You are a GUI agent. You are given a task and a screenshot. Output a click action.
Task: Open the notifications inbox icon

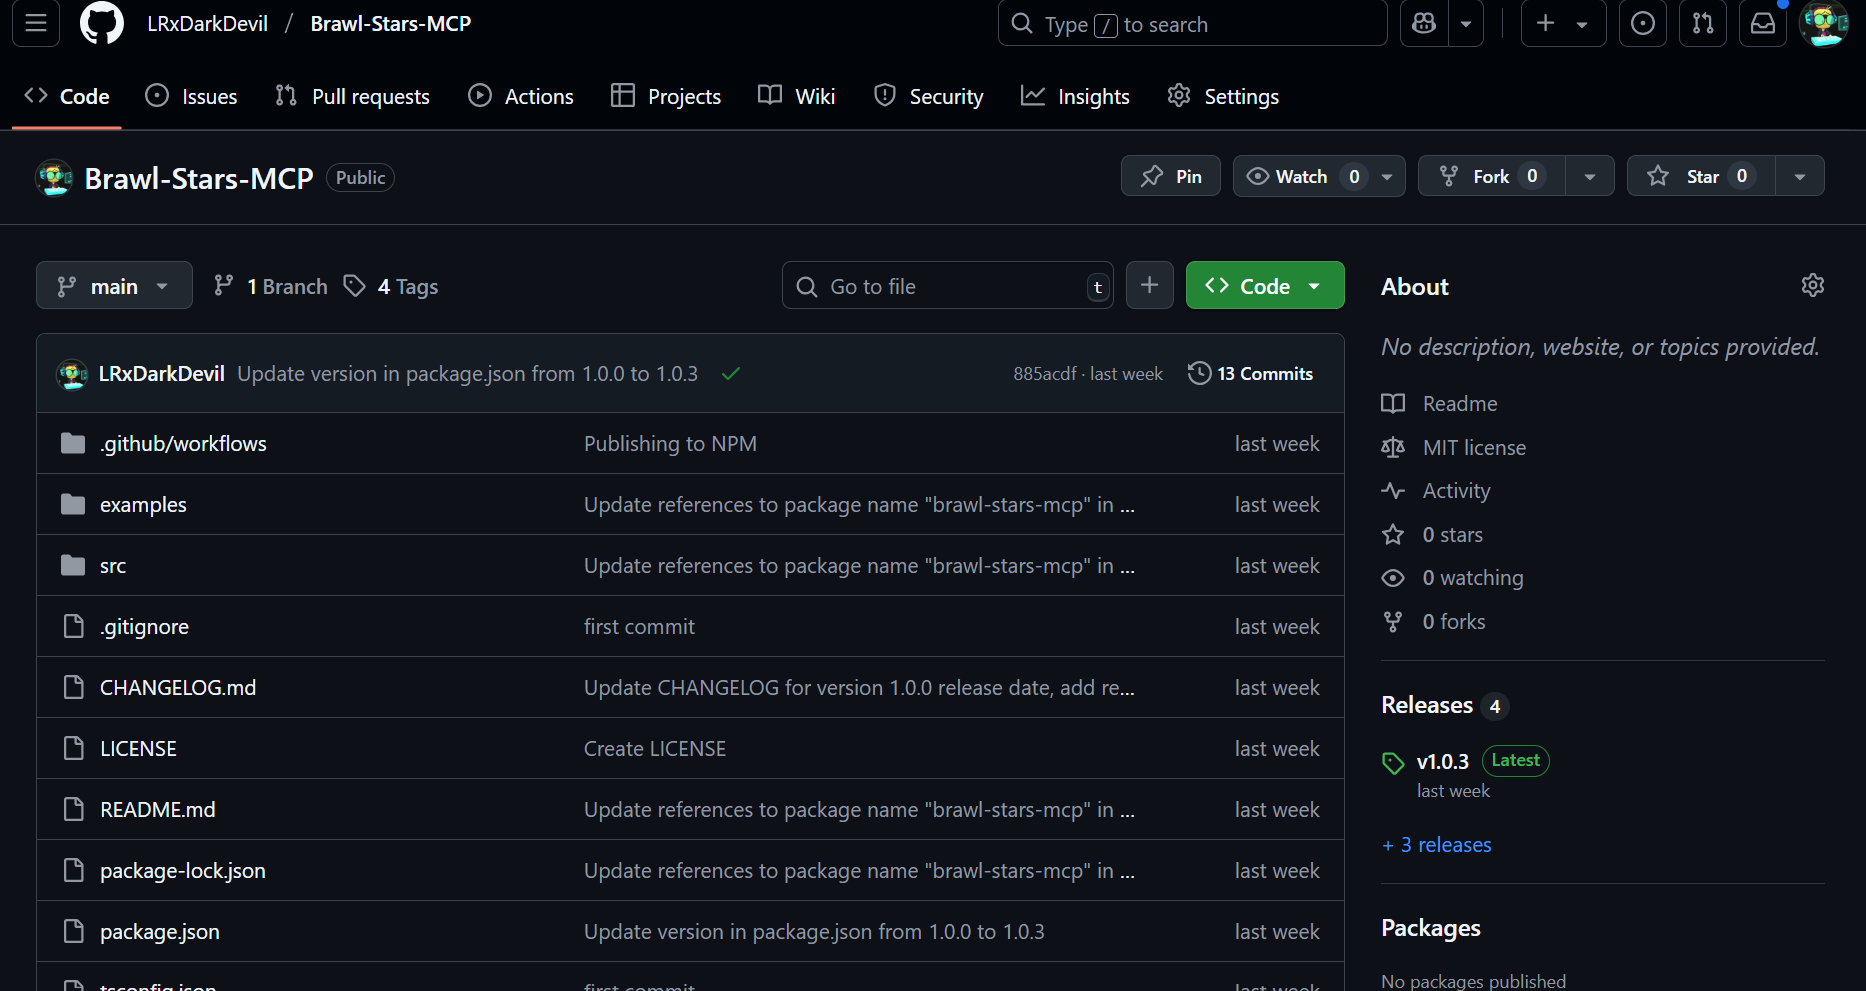1763,23
